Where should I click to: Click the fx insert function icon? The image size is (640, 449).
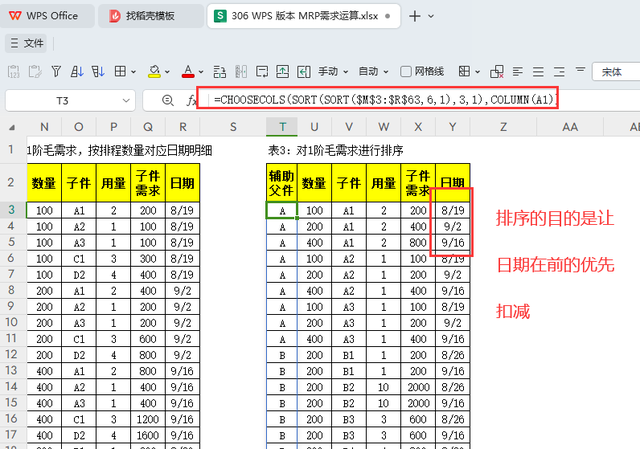(191, 100)
